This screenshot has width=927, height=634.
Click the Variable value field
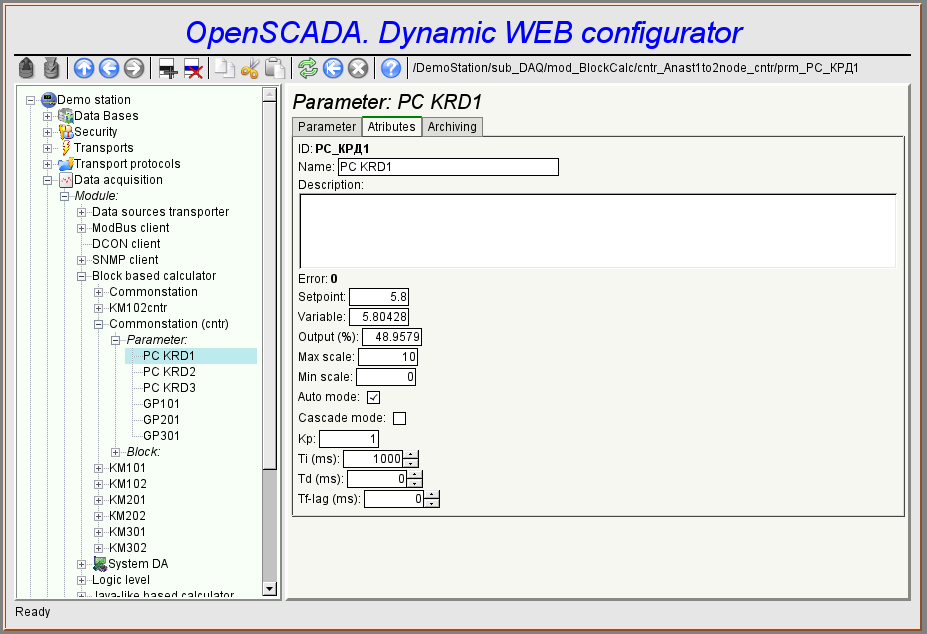coord(379,317)
